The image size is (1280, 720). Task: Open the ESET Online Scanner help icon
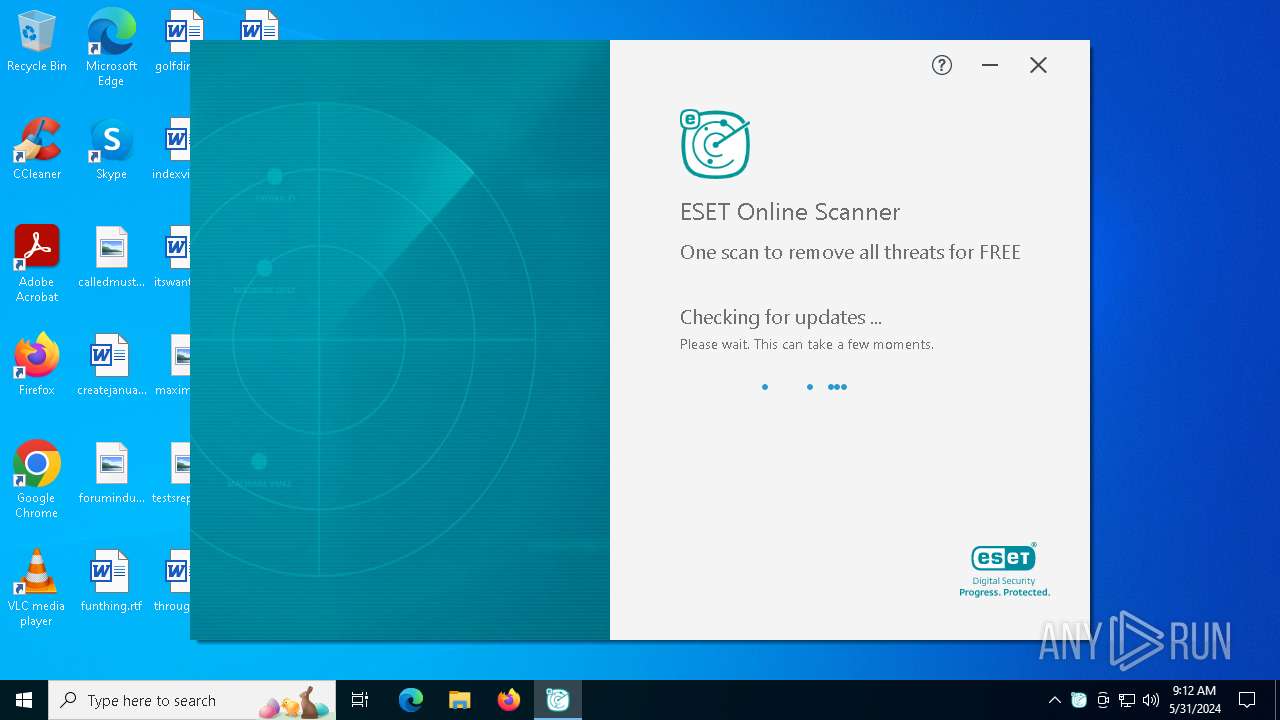coord(942,65)
